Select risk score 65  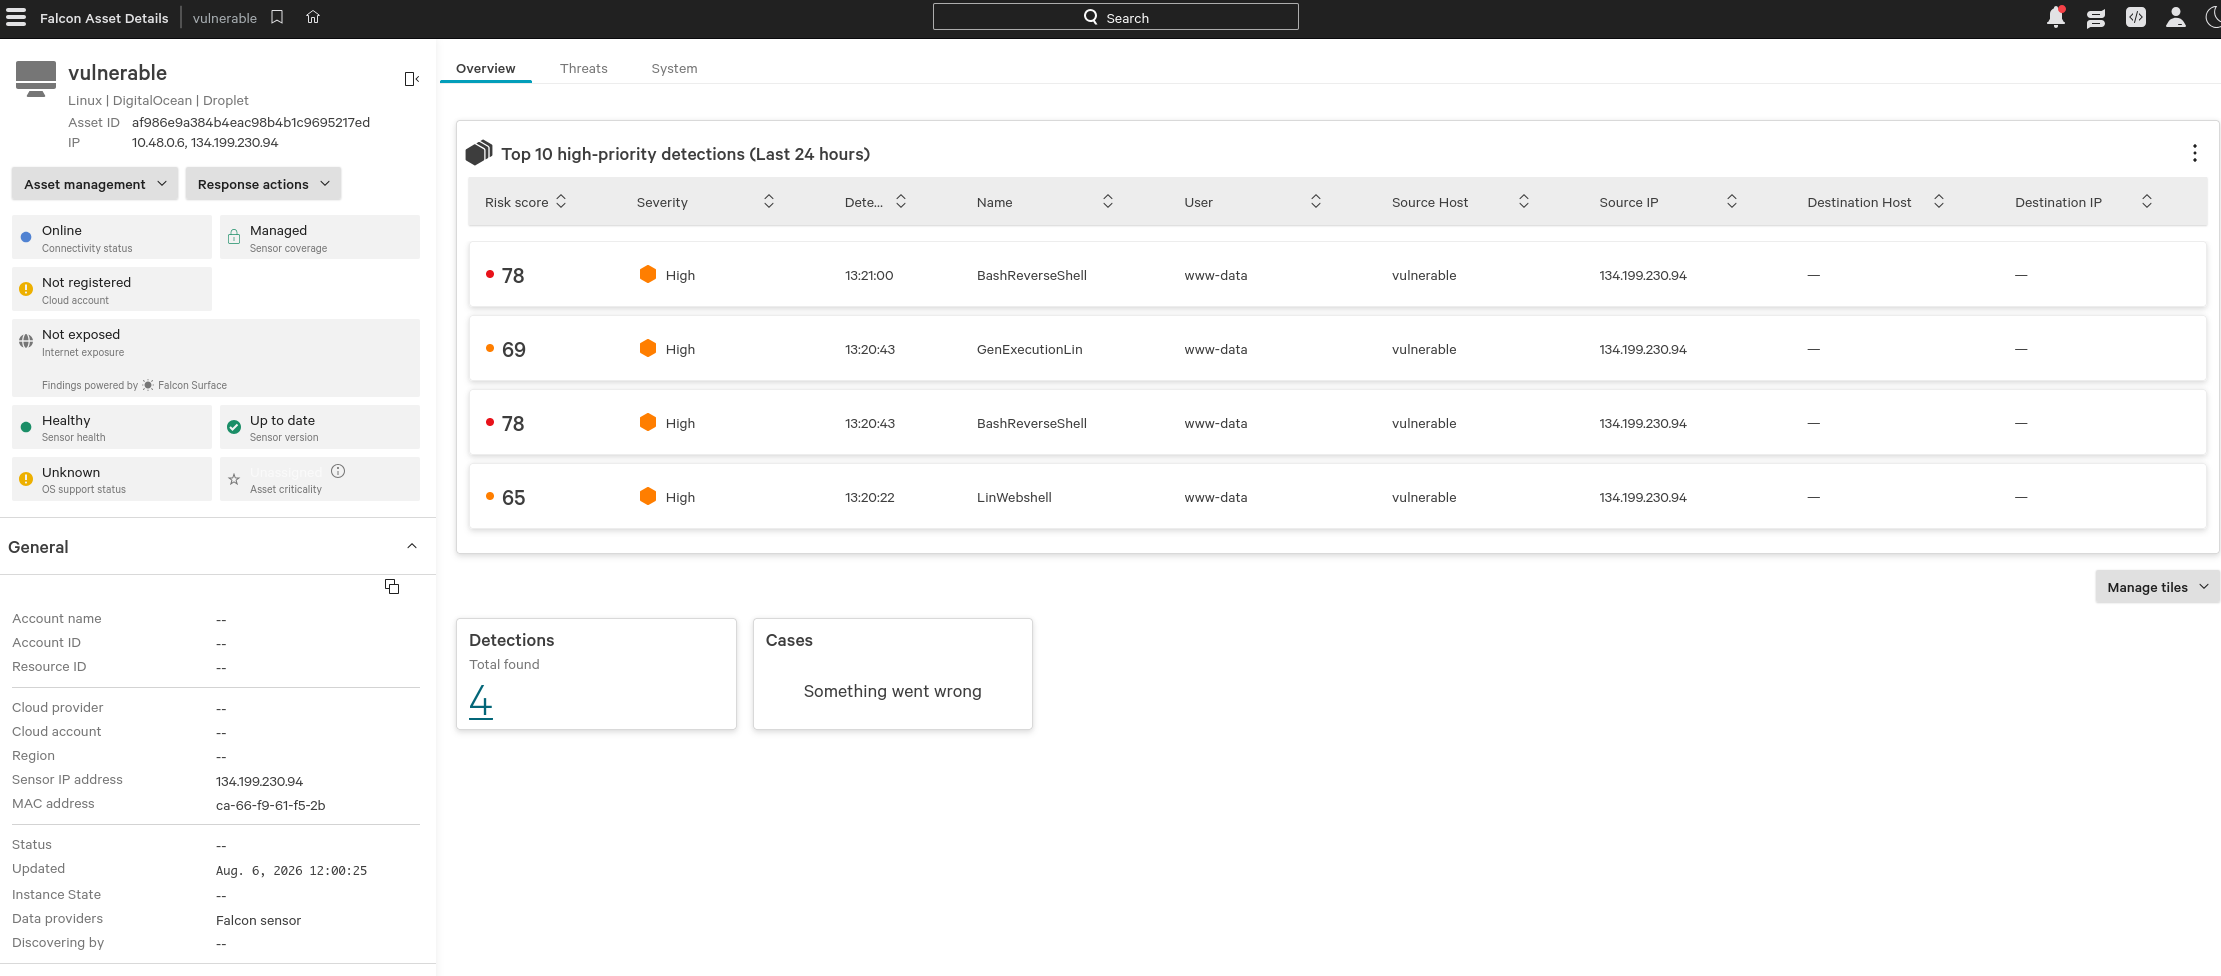tap(514, 497)
